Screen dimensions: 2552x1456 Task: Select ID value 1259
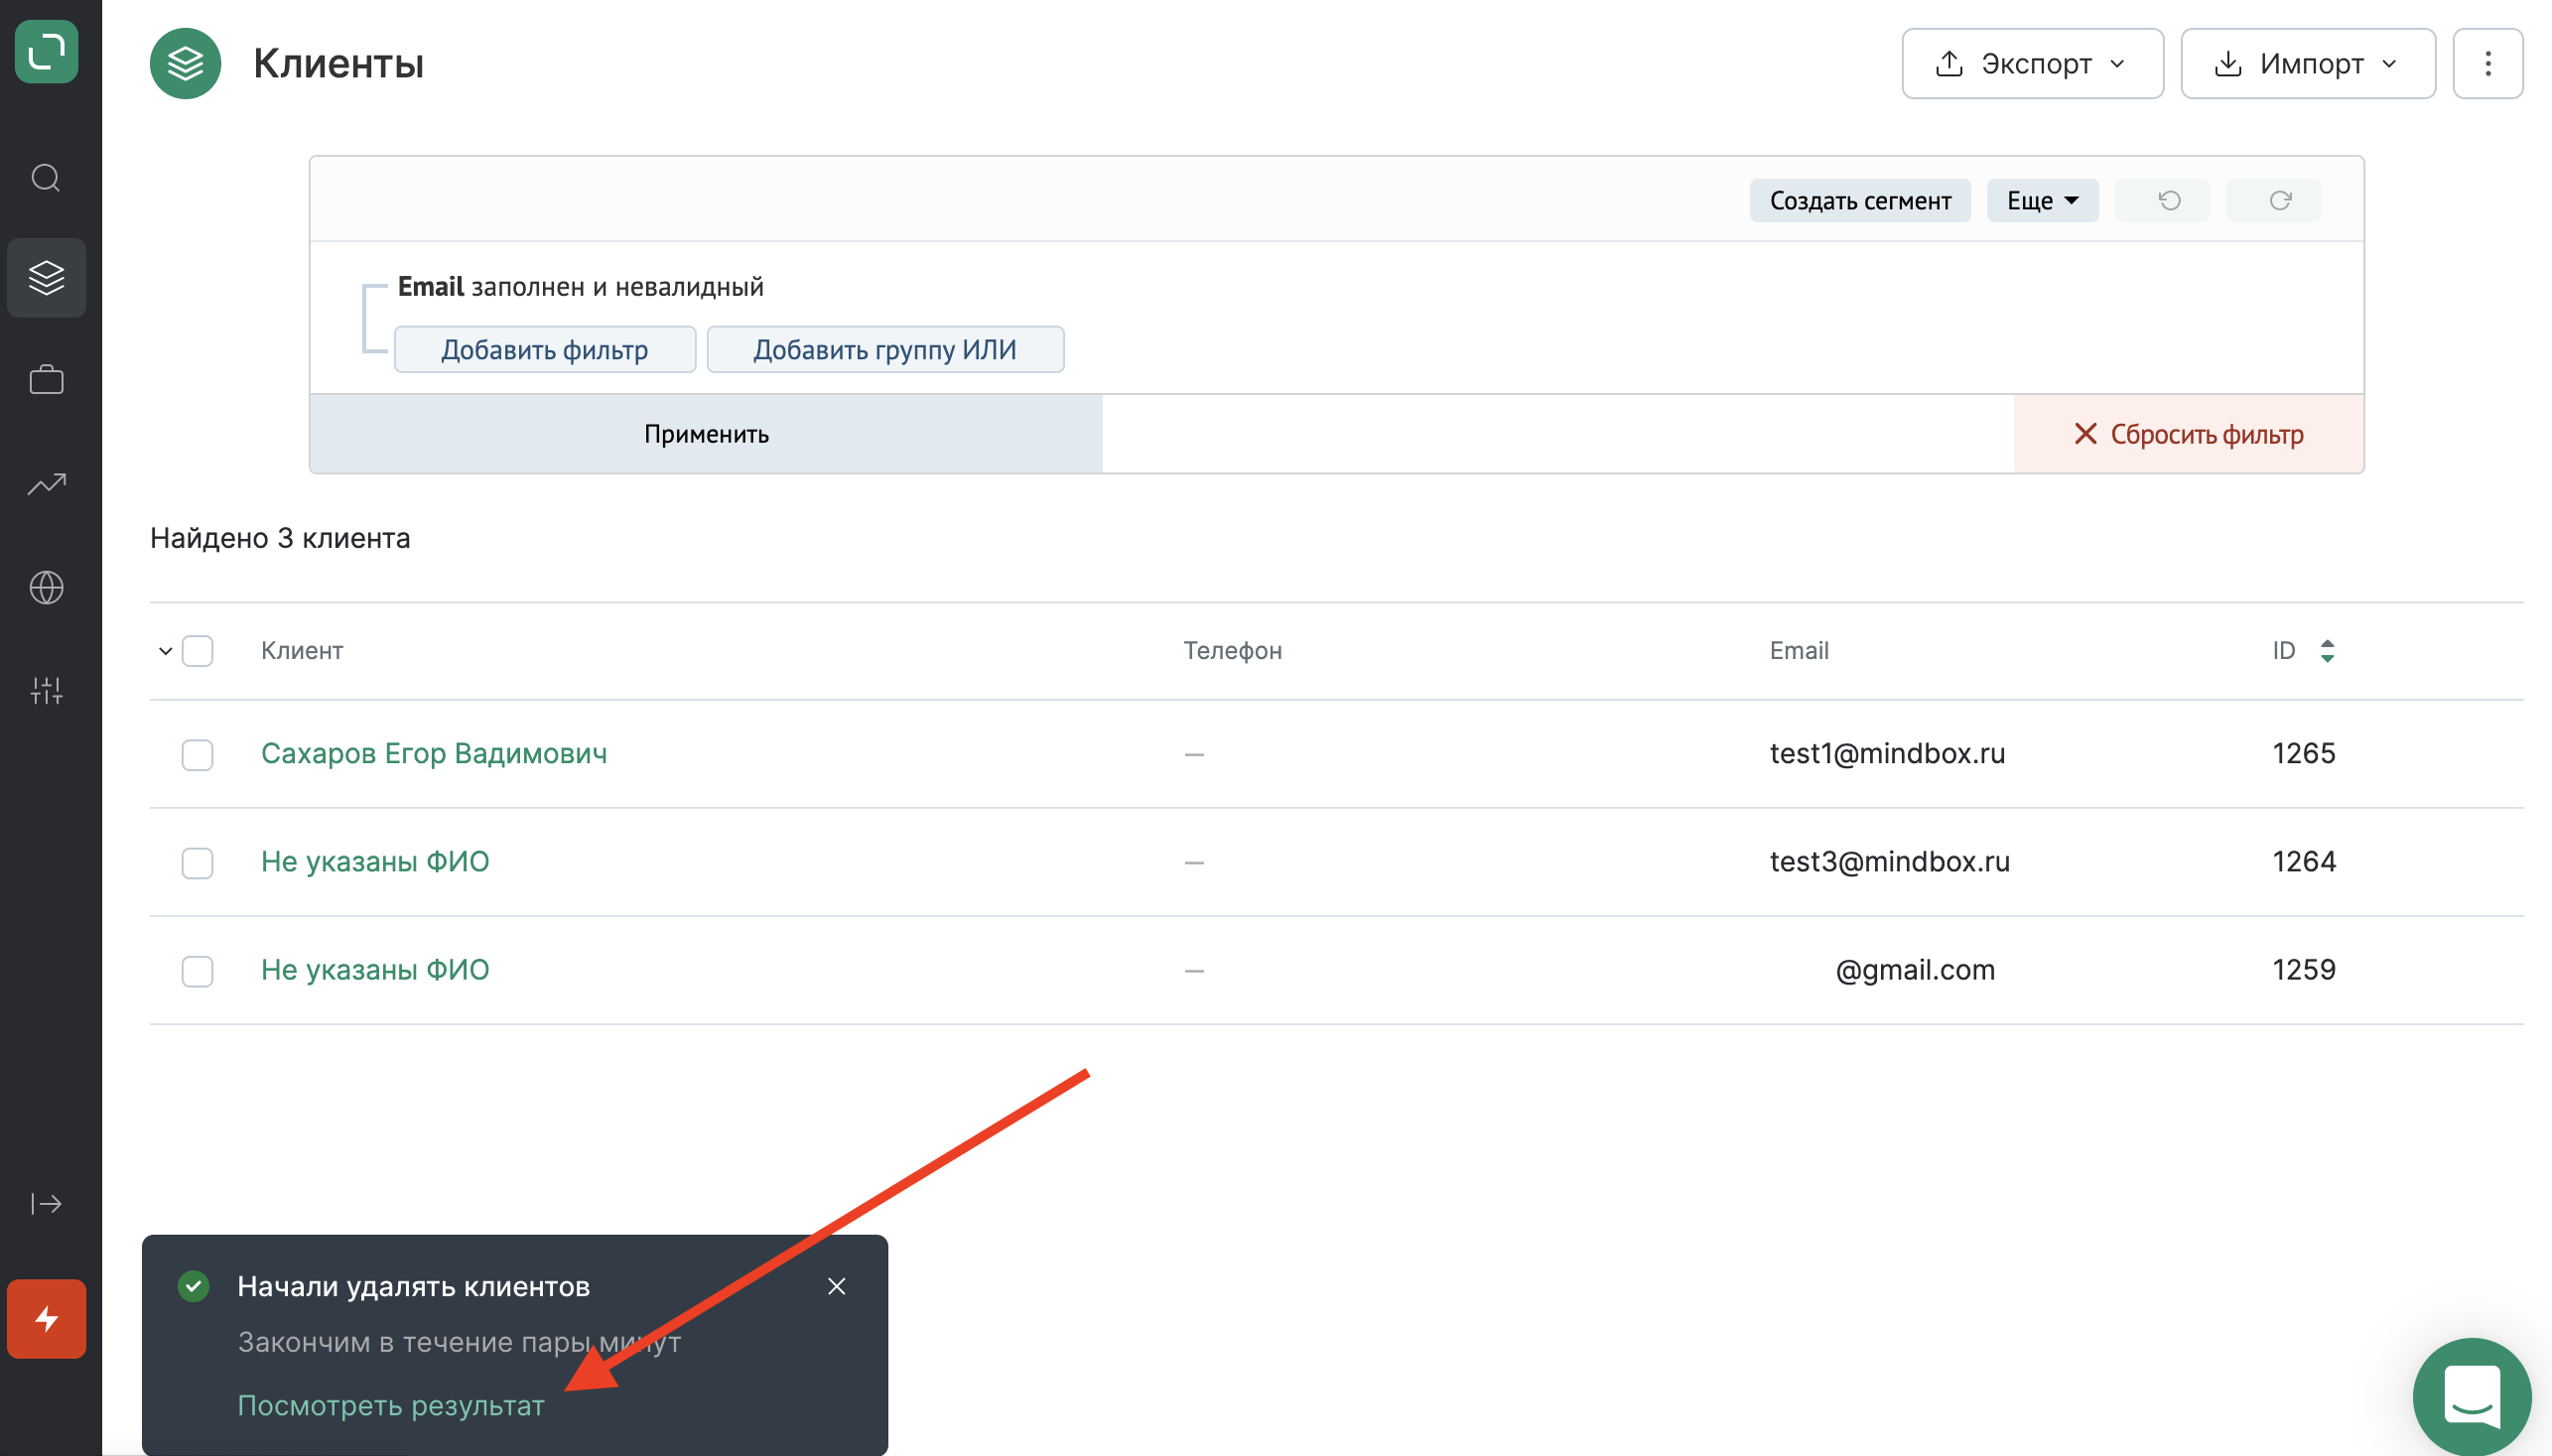pyautogui.click(x=2304, y=969)
